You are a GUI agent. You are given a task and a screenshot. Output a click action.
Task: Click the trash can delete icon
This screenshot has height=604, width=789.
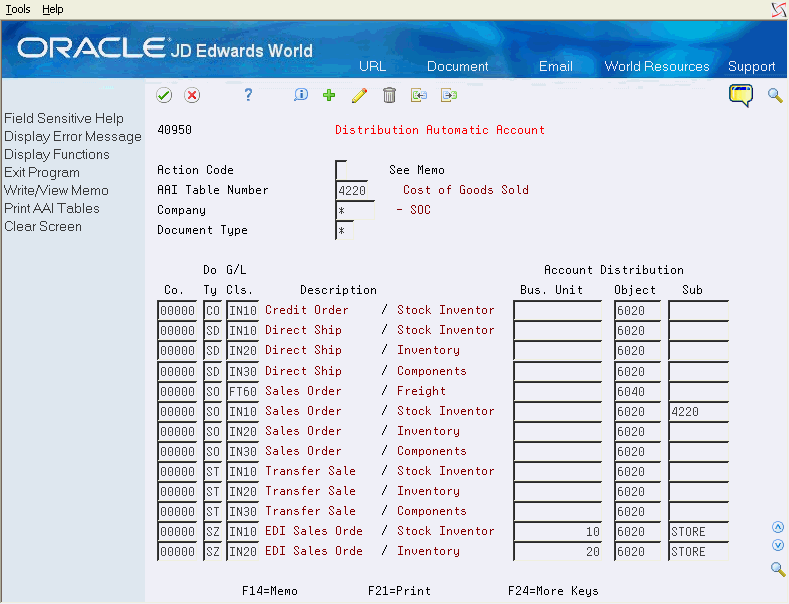[389, 95]
